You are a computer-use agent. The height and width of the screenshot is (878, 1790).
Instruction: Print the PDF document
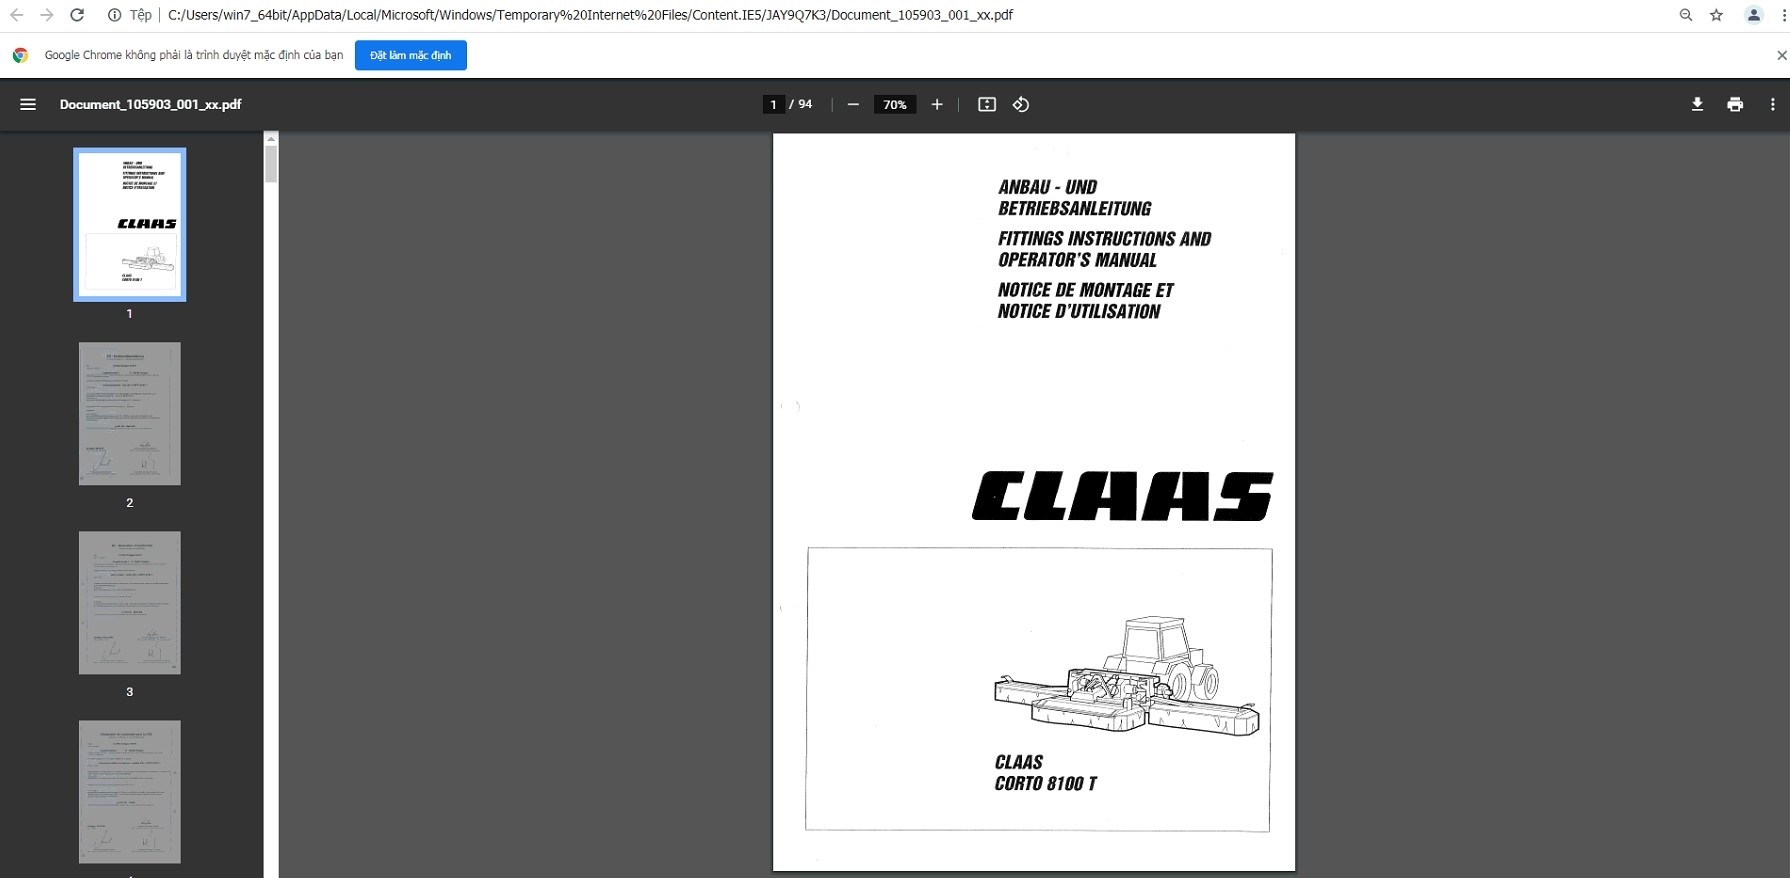pos(1735,104)
